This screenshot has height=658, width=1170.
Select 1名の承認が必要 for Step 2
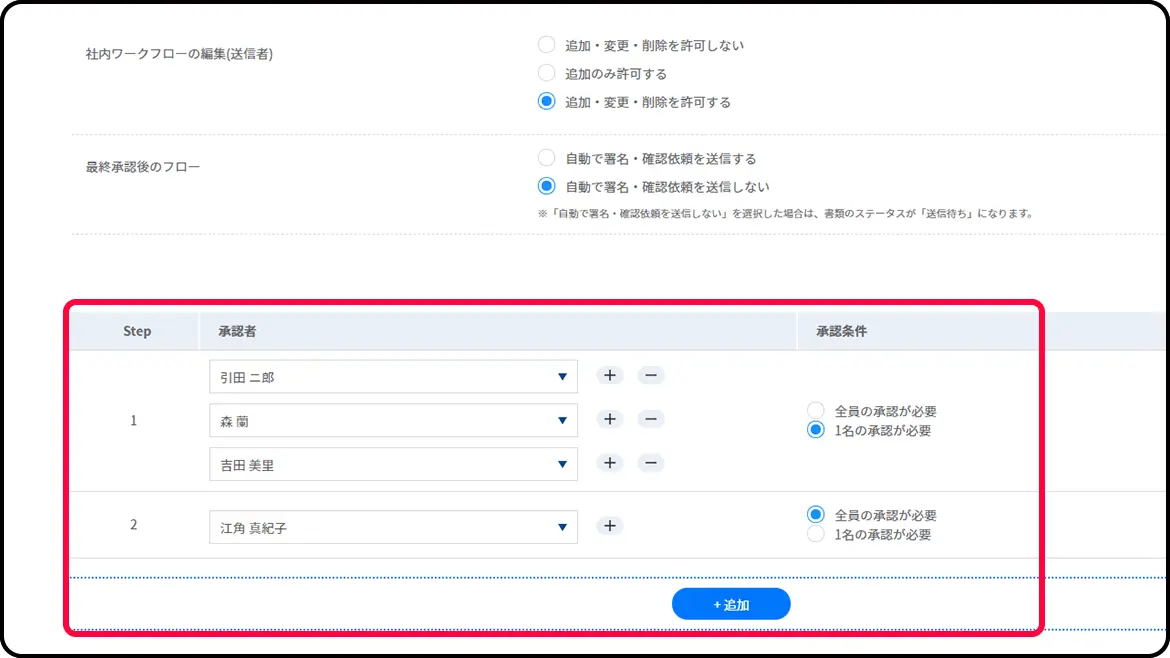tap(816, 535)
